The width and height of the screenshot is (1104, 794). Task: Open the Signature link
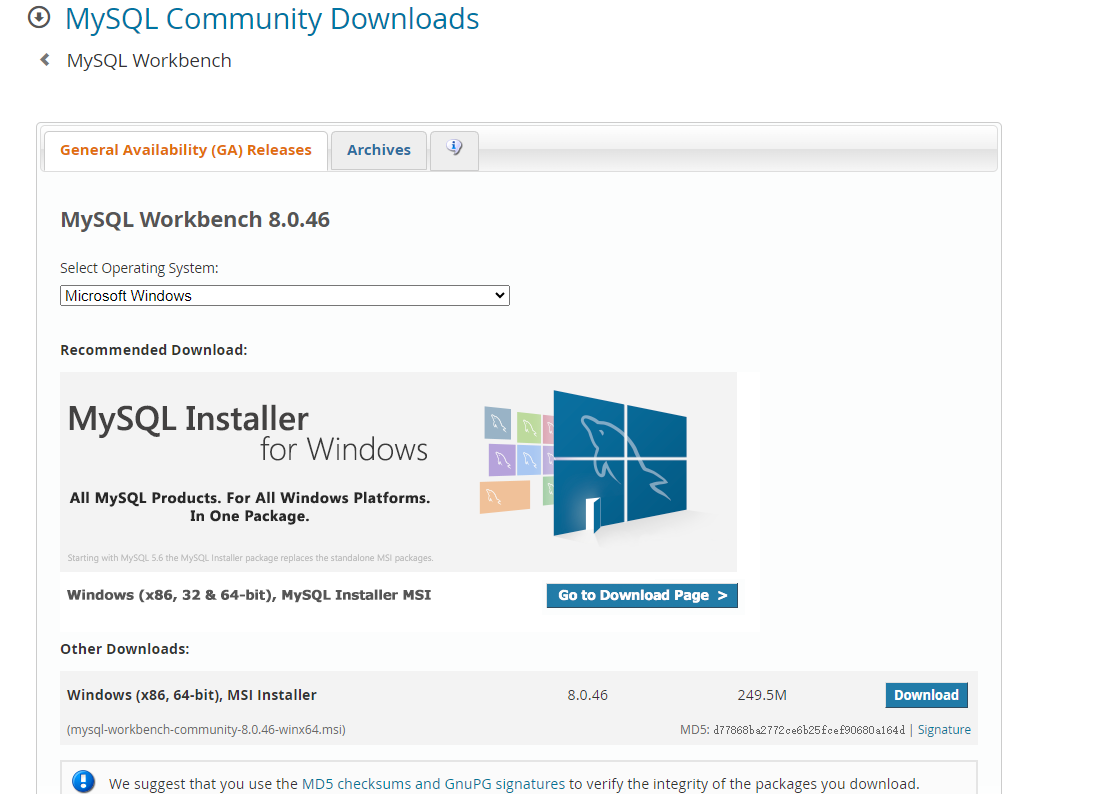944,730
